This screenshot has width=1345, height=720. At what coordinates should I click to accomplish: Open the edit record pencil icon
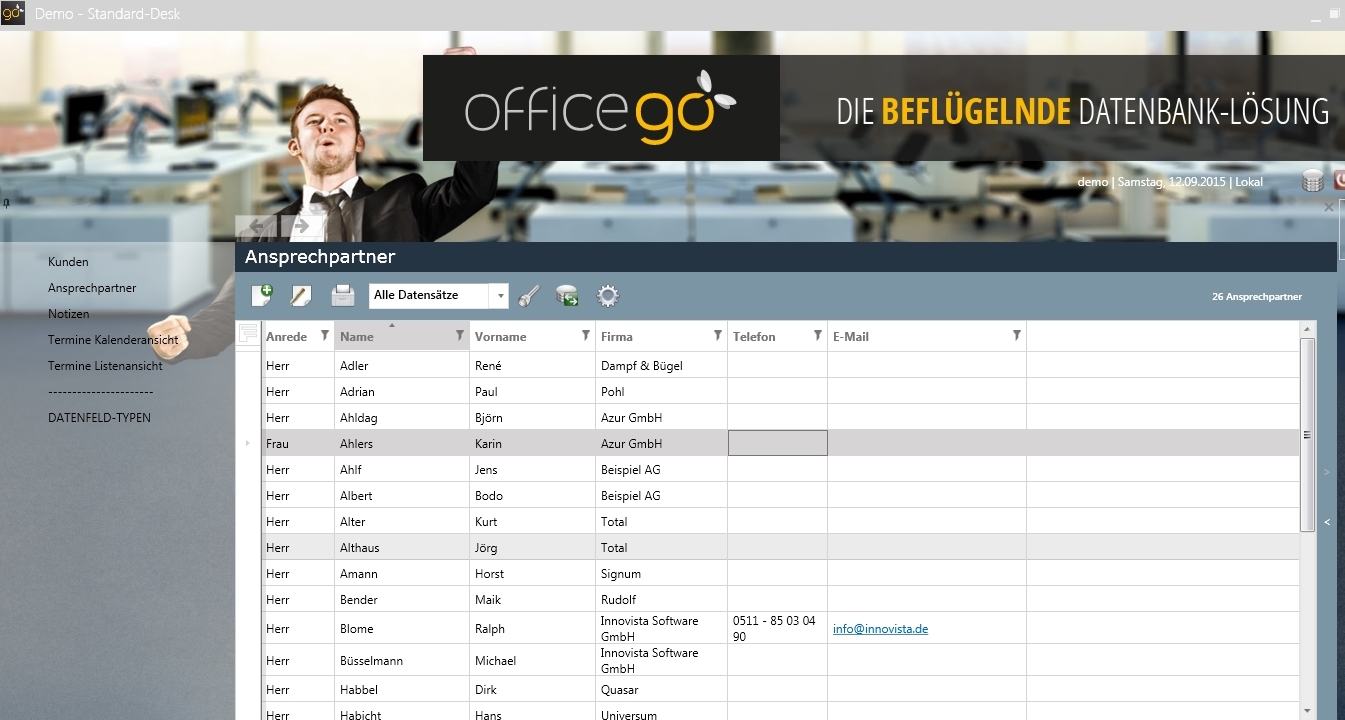(301, 295)
